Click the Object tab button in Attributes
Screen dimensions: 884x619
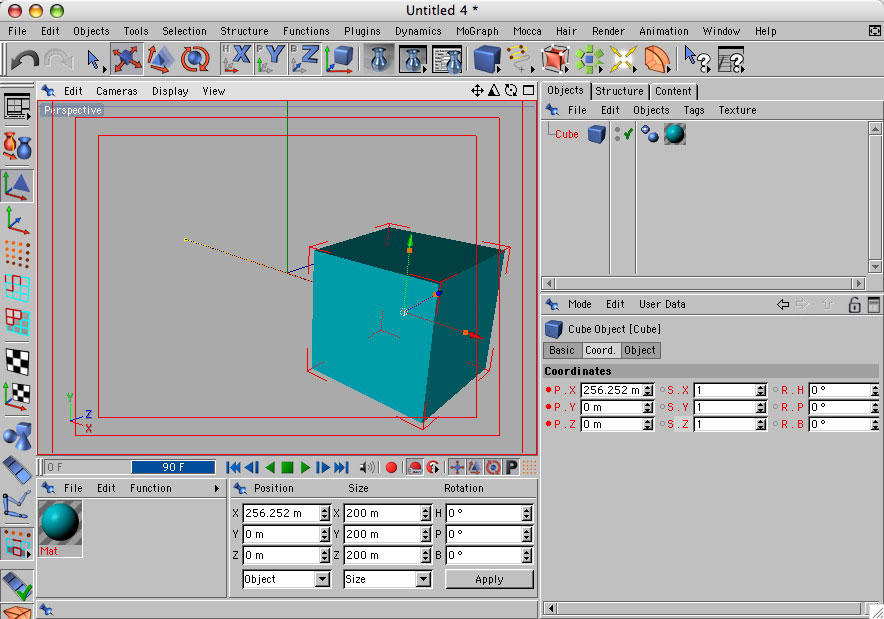[x=640, y=350]
